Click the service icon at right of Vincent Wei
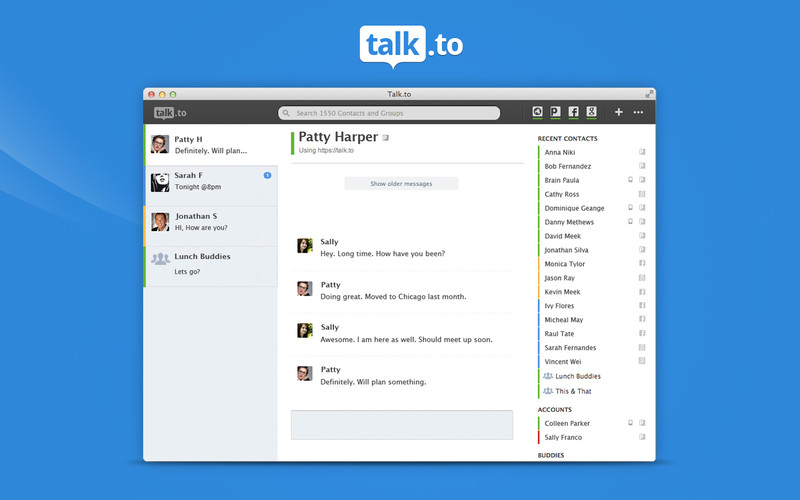 [x=642, y=361]
